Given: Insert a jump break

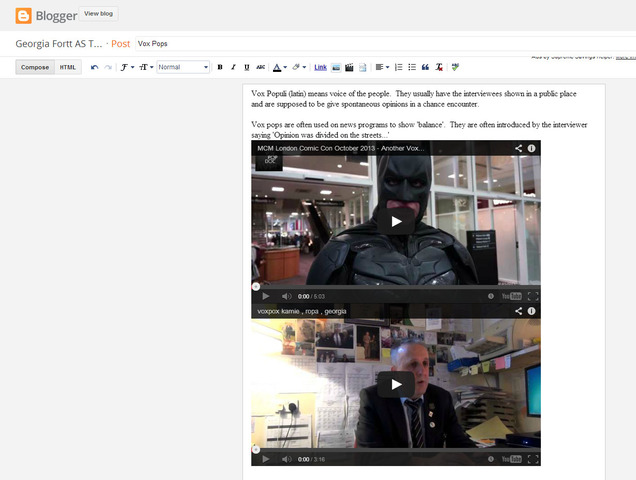Looking at the screenshot, I should coord(363,68).
